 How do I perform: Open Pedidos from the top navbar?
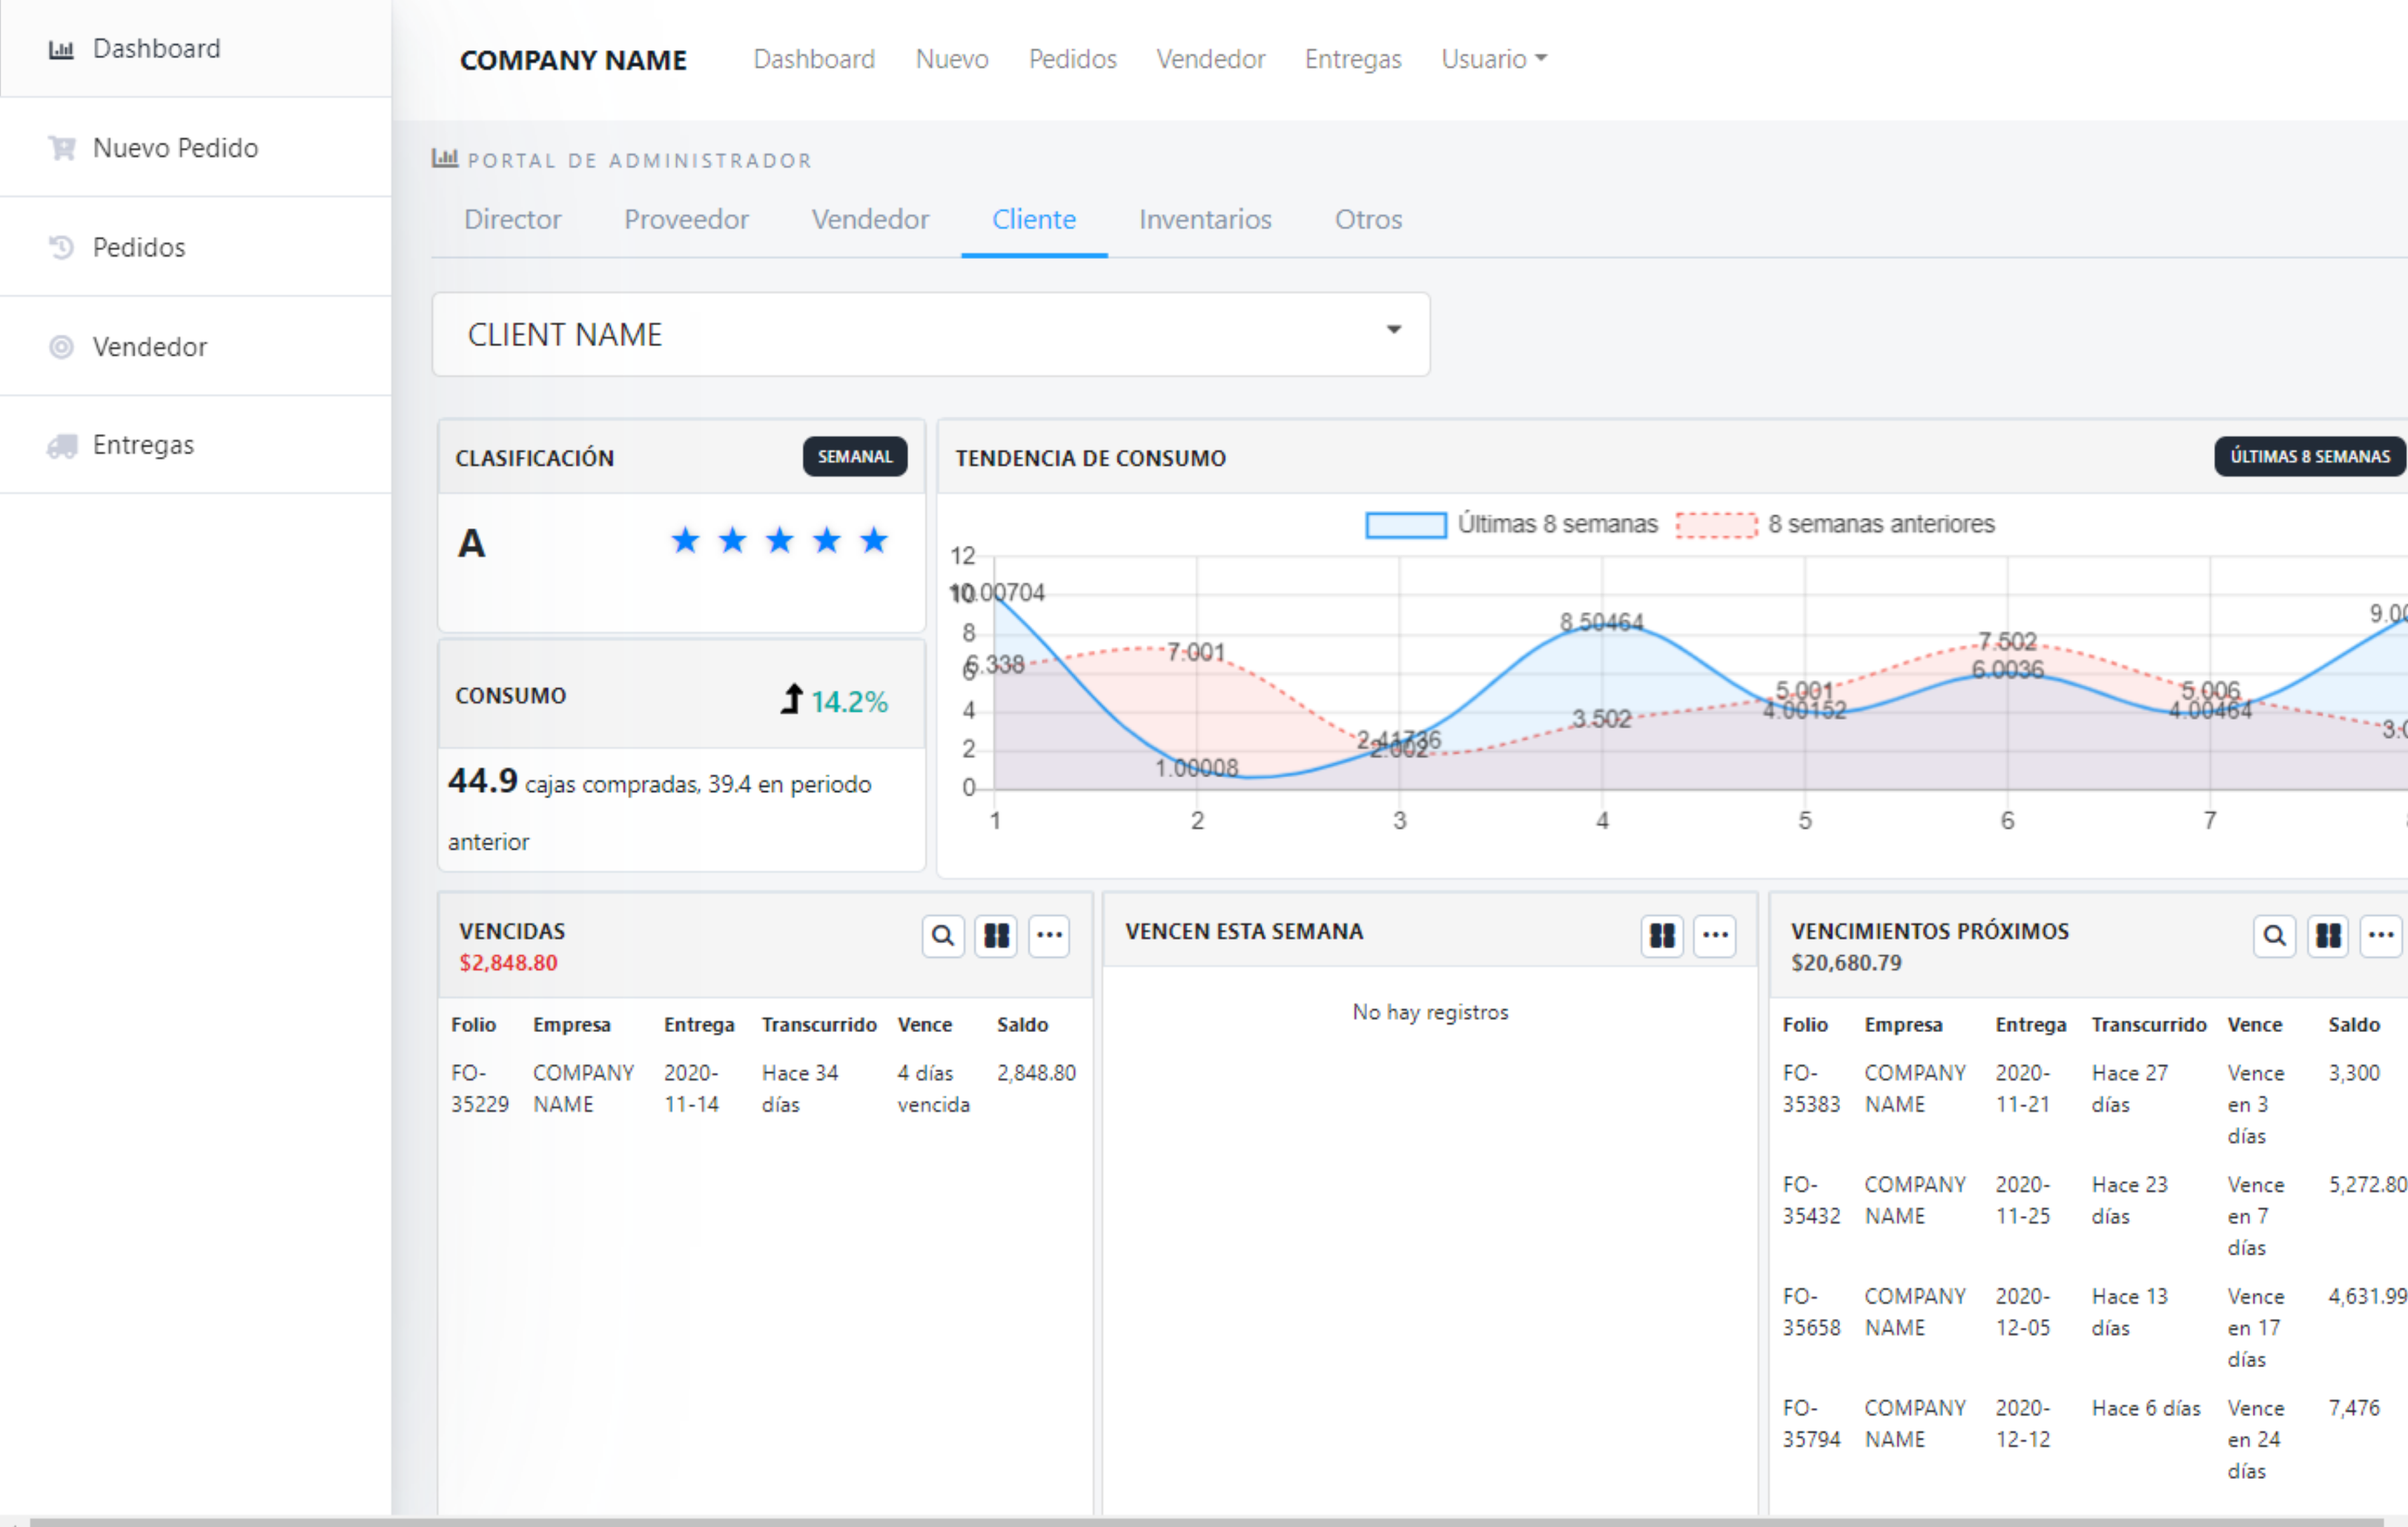[x=1072, y=59]
